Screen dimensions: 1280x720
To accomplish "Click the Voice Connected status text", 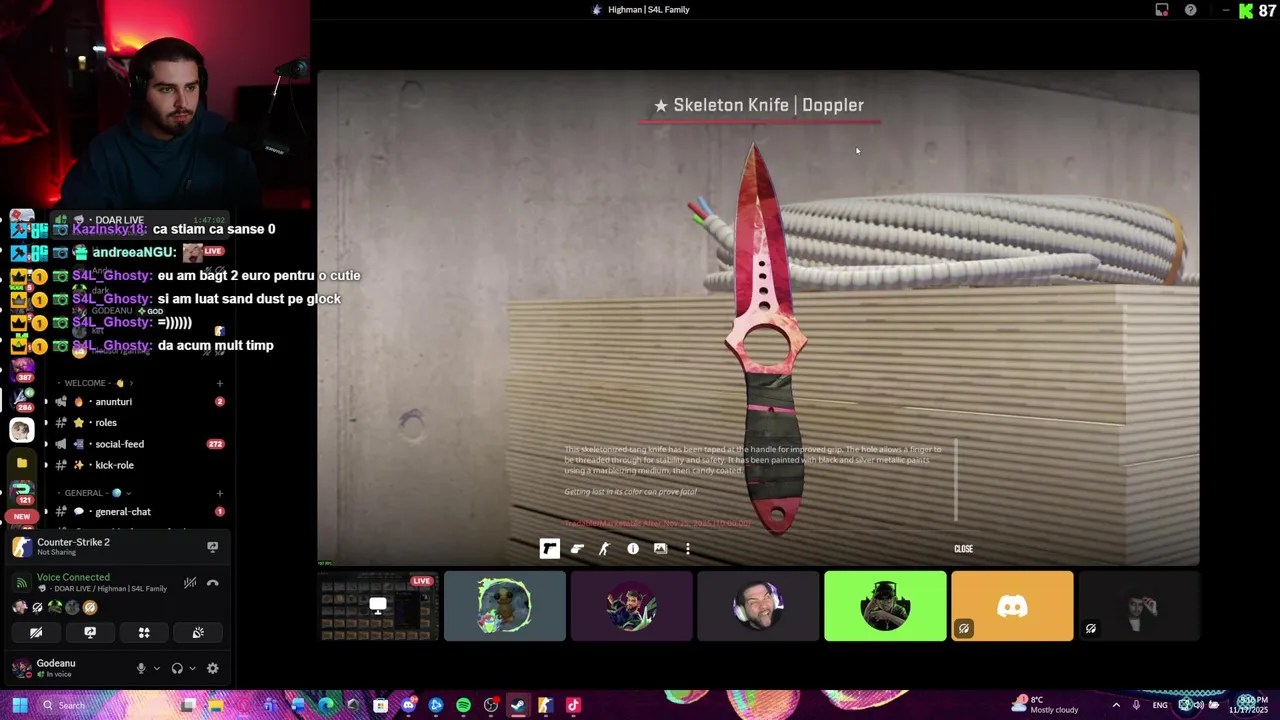I will (73, 577).
